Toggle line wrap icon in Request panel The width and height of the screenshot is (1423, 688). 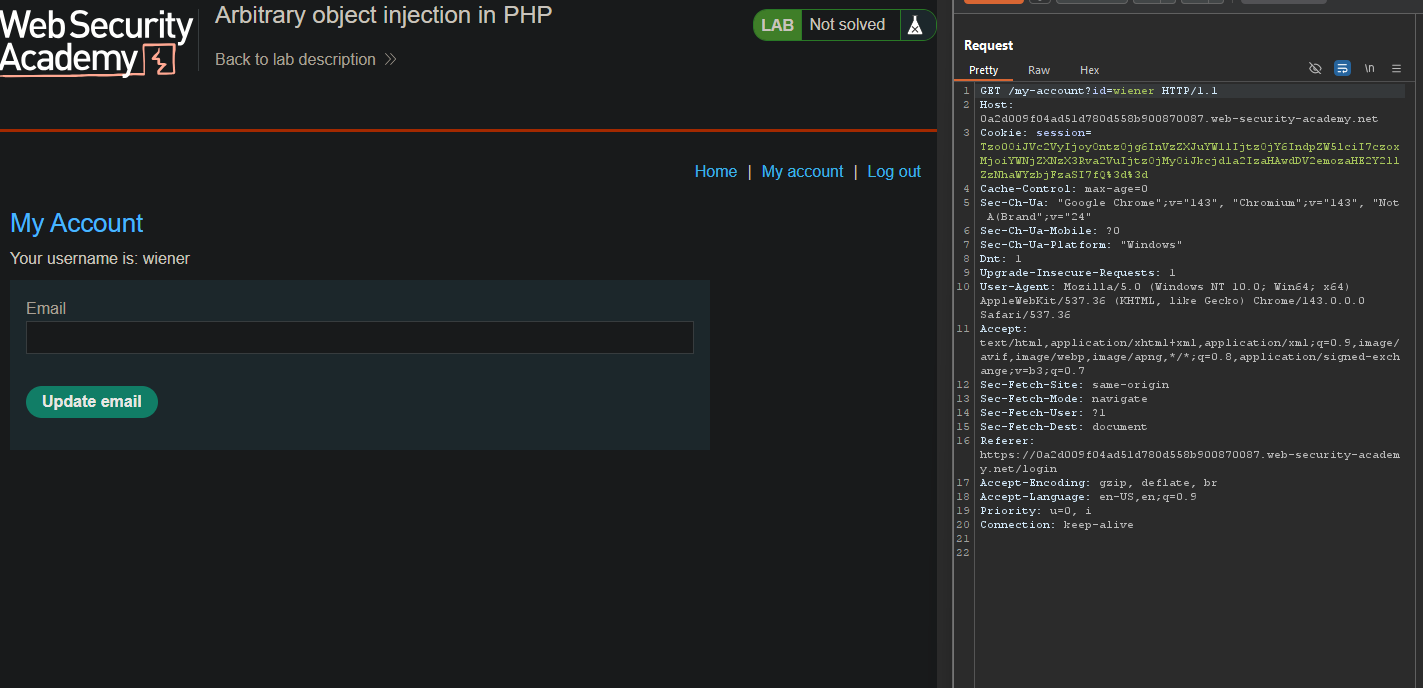coord(1342,69)
